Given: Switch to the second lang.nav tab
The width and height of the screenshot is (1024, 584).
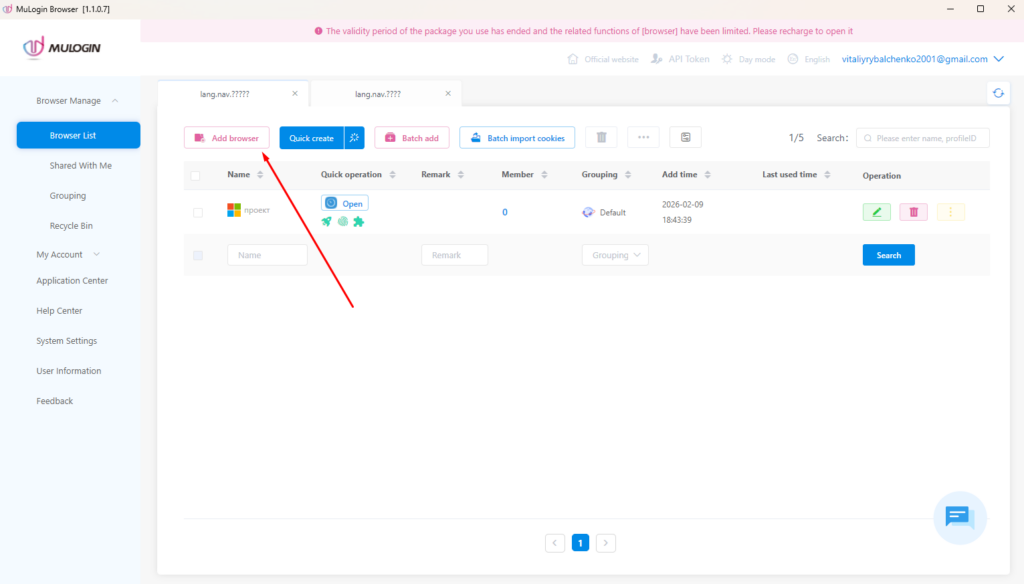Looking at the screenshot, I should click(x=378, y=93).
